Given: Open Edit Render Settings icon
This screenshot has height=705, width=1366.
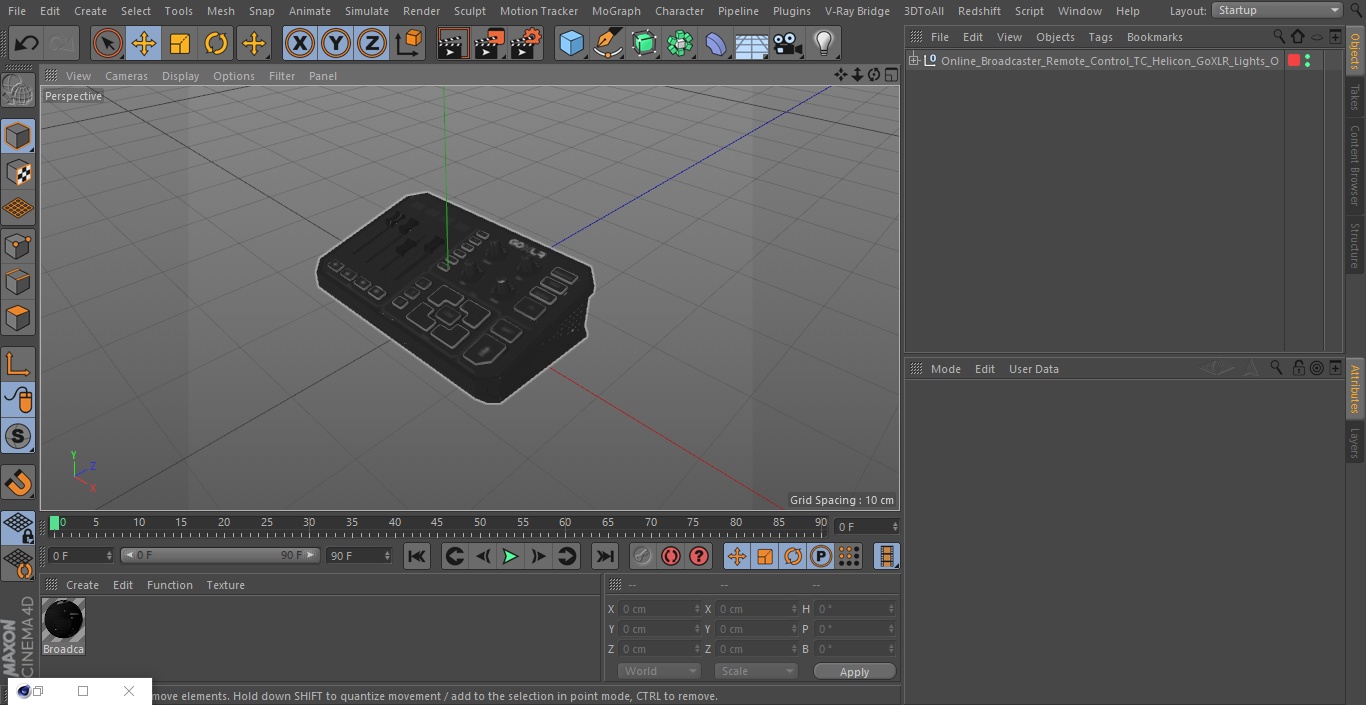Looking at the screenshot, I should [526, 43].
